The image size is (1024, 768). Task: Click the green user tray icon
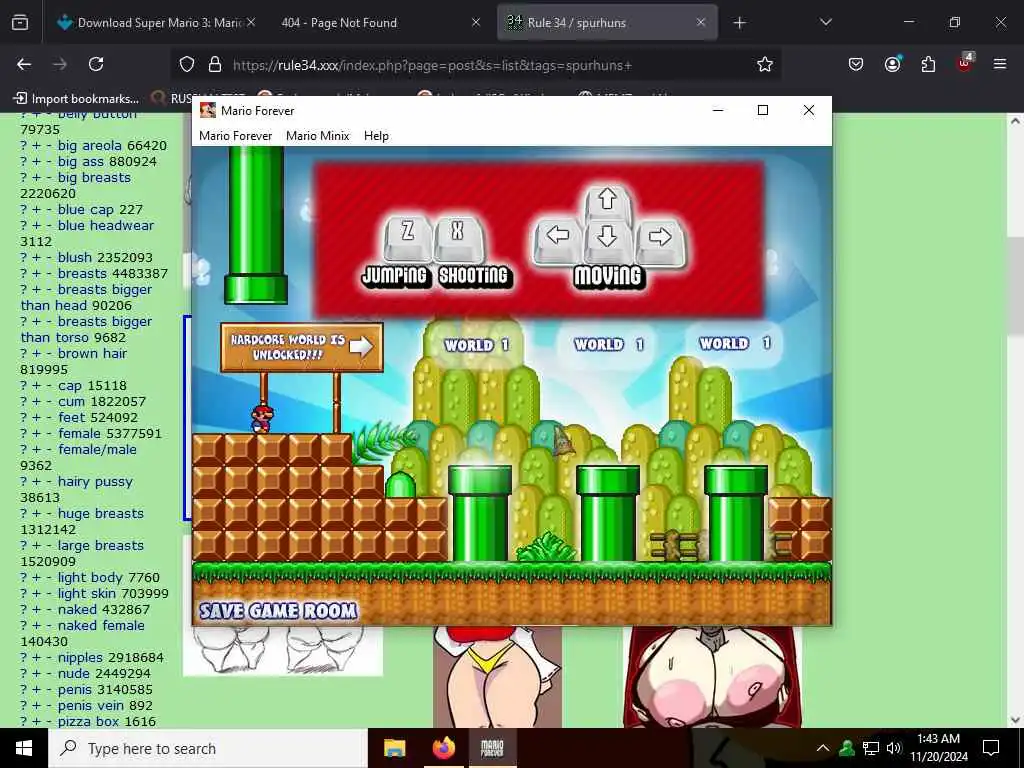point(847,748)
